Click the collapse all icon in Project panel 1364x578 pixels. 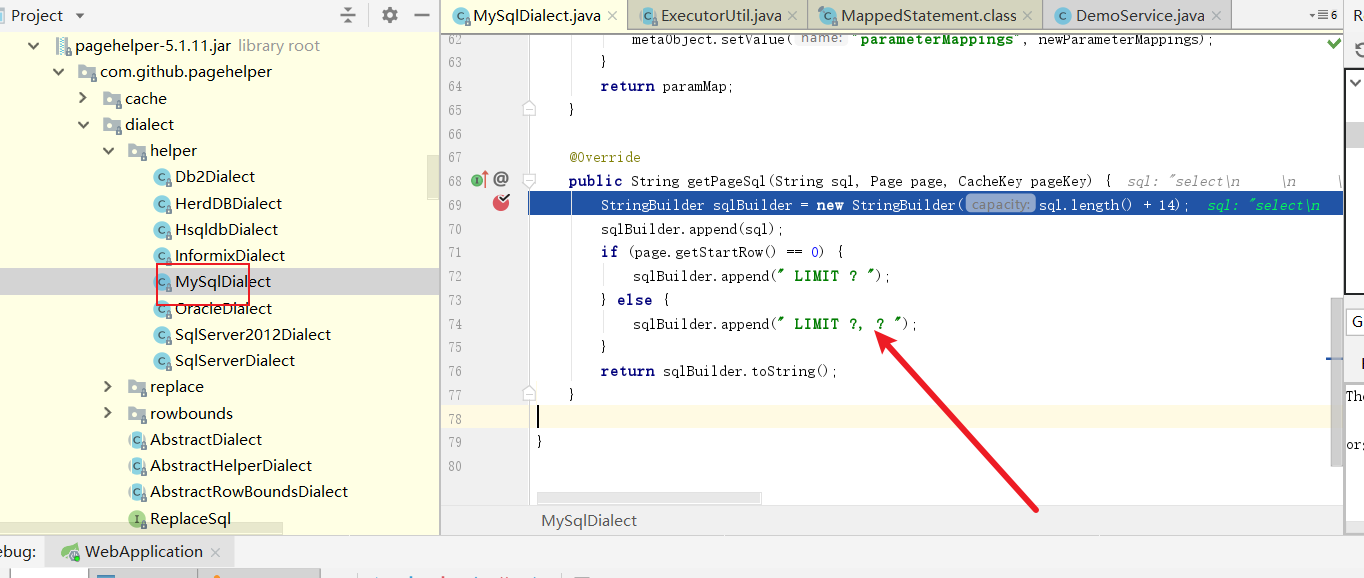[348, 15]
